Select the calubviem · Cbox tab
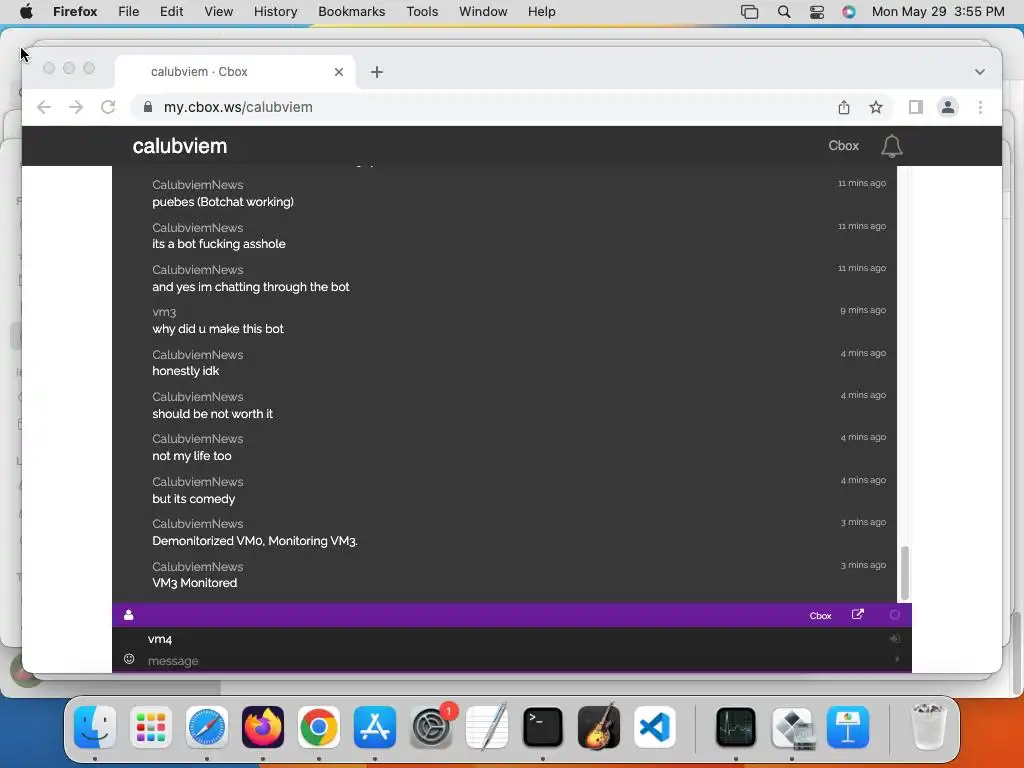This screenshot has height=768, width=1024. tap(235, 72)
